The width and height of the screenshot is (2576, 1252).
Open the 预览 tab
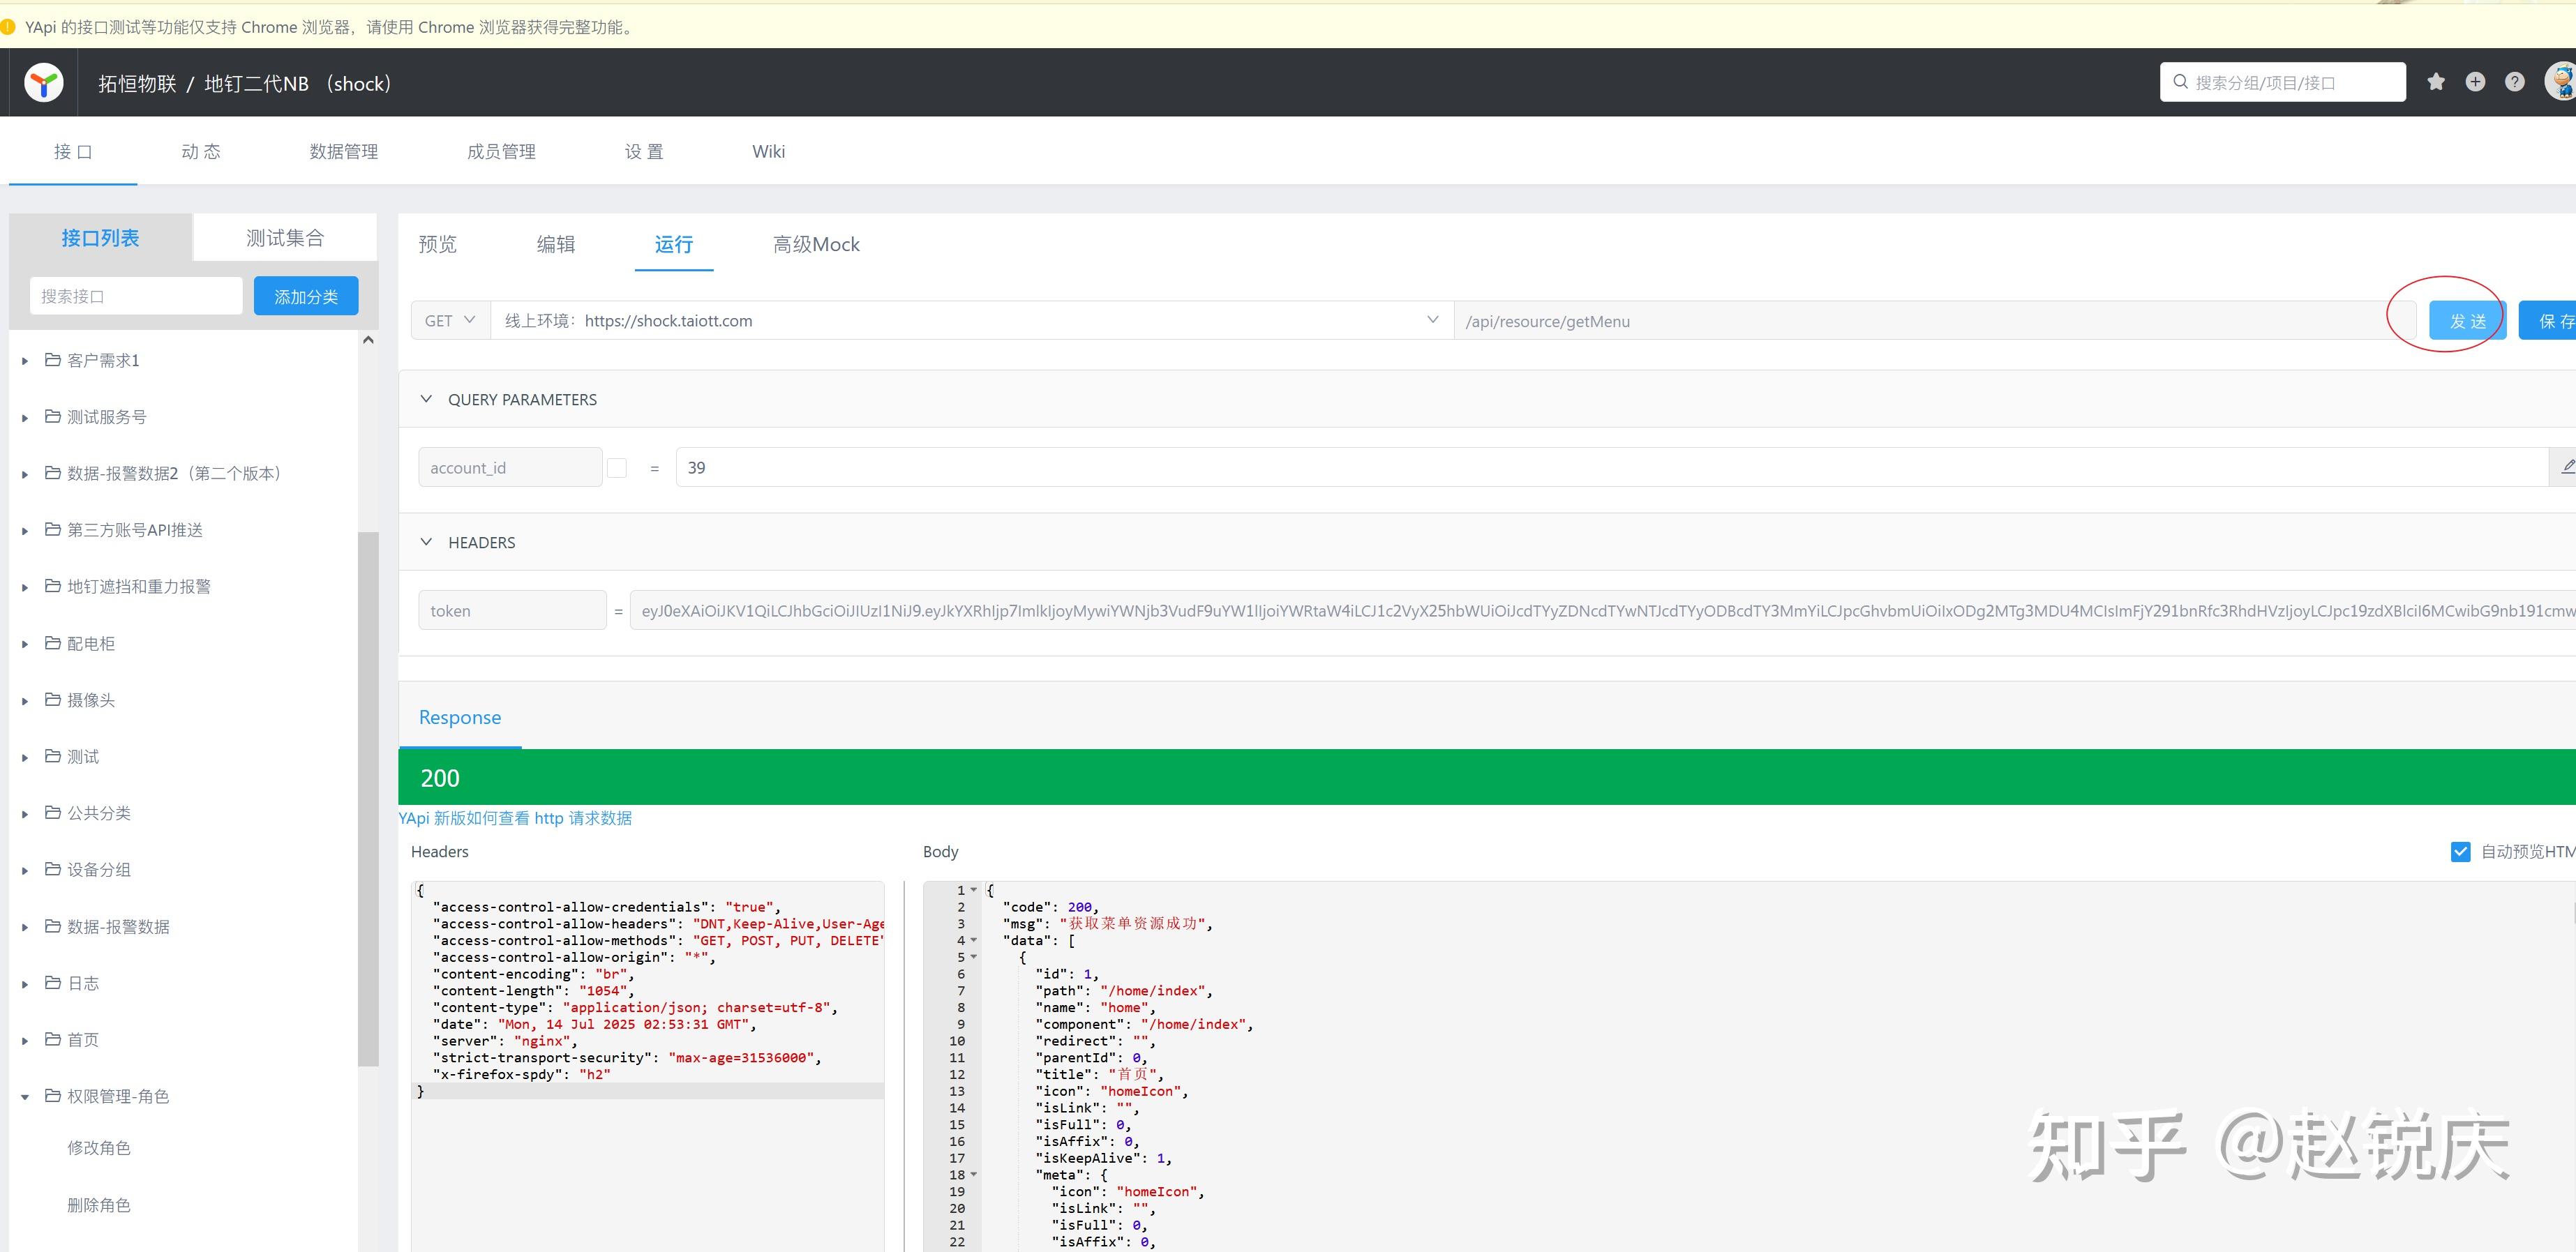[x=437, y=244]
